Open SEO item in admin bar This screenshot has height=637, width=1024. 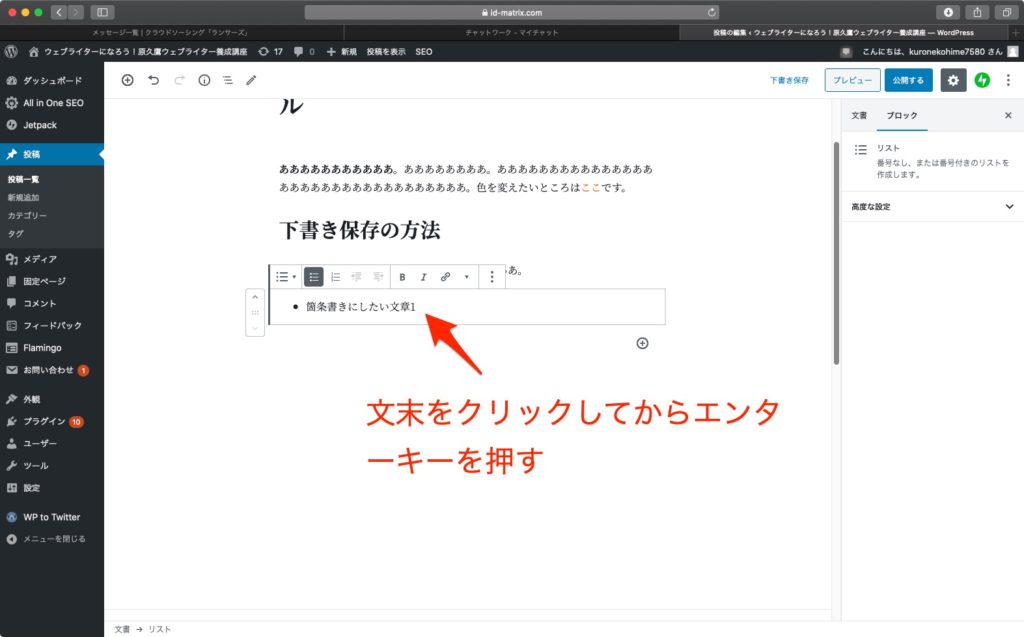(x=424, y=52)
